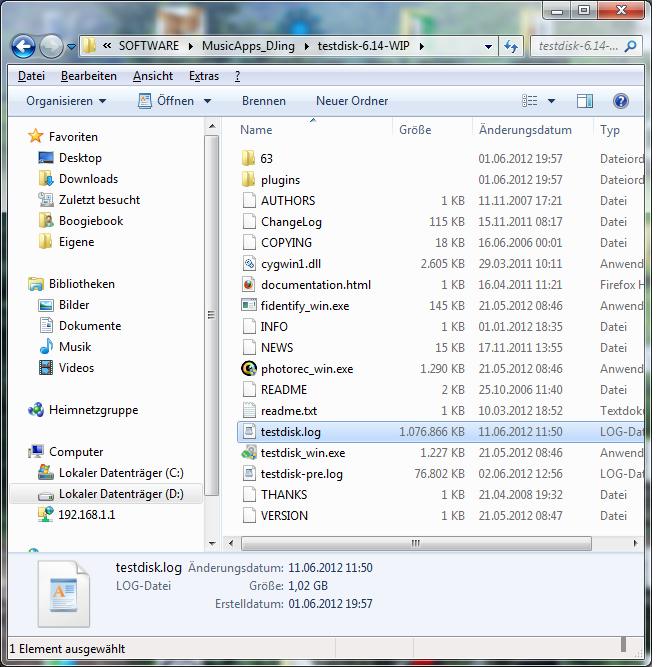Open network location 192.168.1.1
The width and height of the screenshot is (660, 667).
[x=87, y=515]
